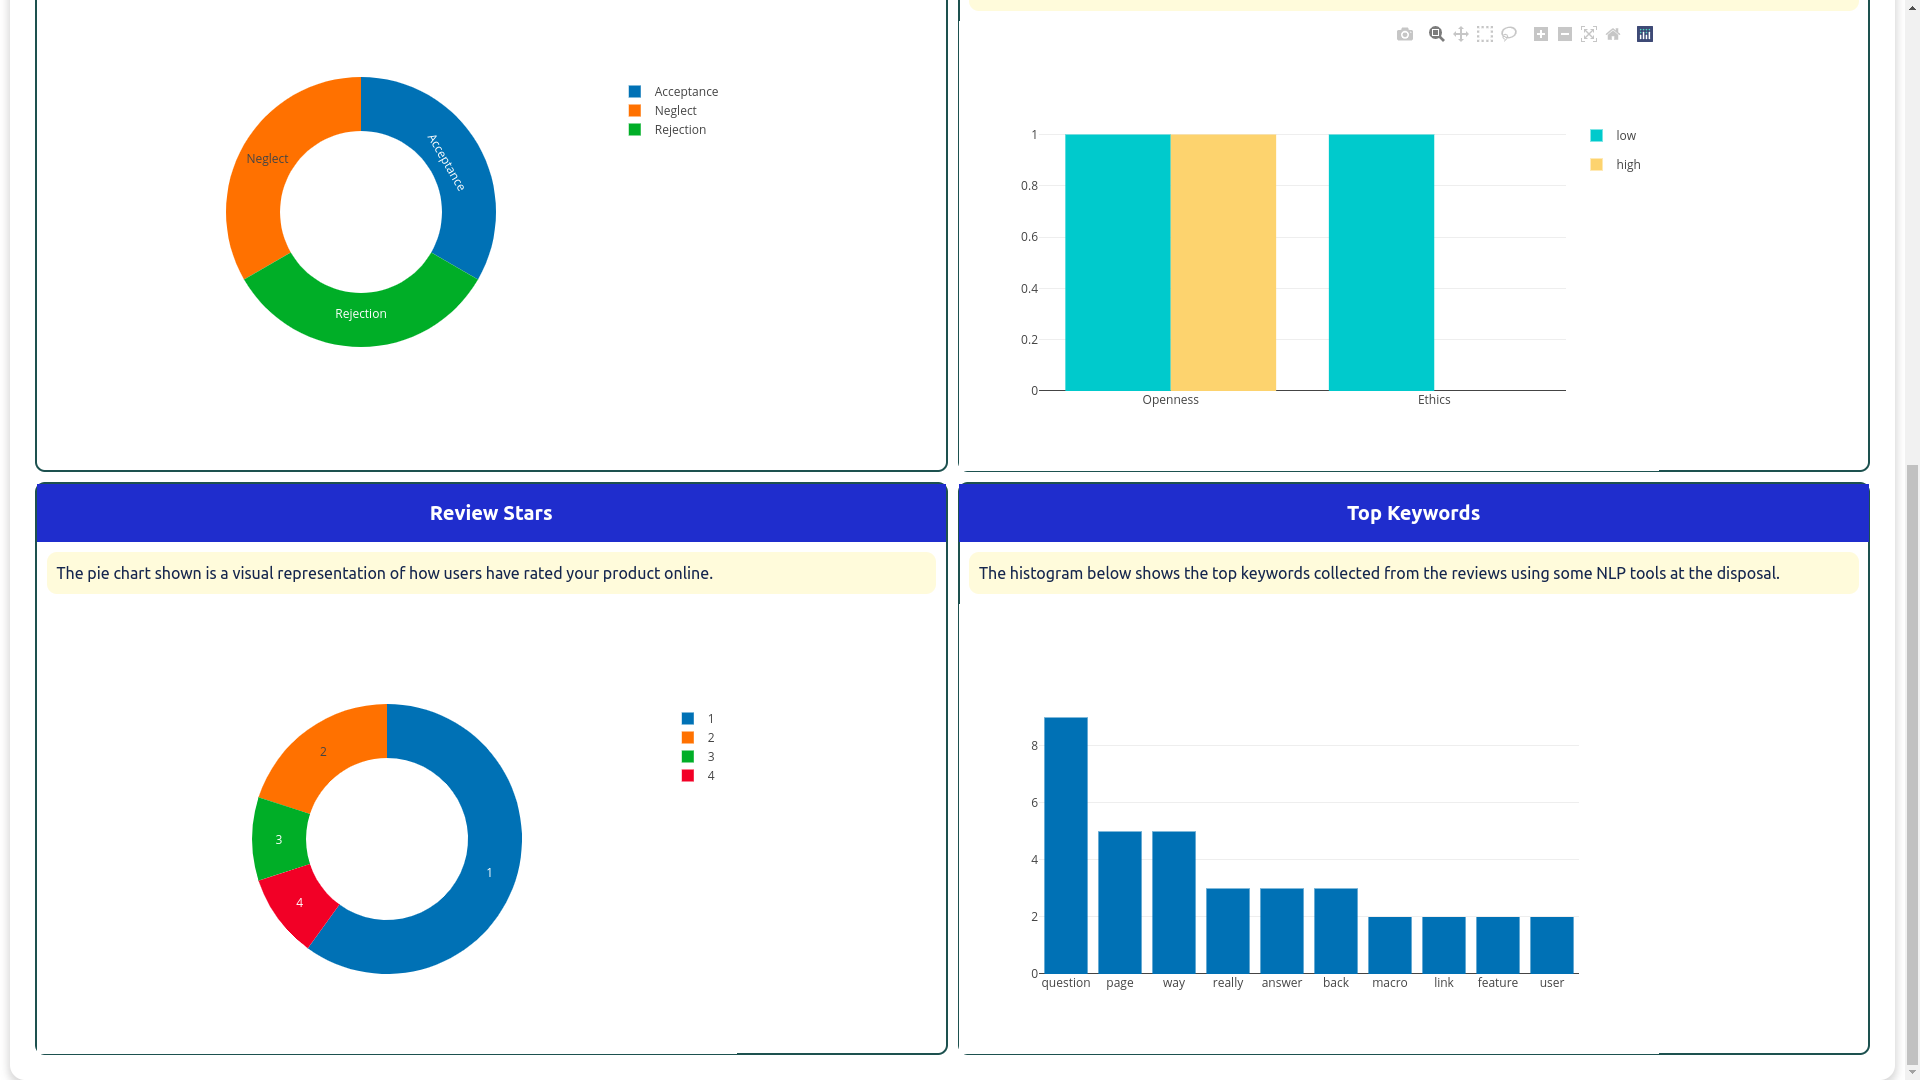
Task: Select the Pan tool in plot modebar
Action: coord(1461,35)
